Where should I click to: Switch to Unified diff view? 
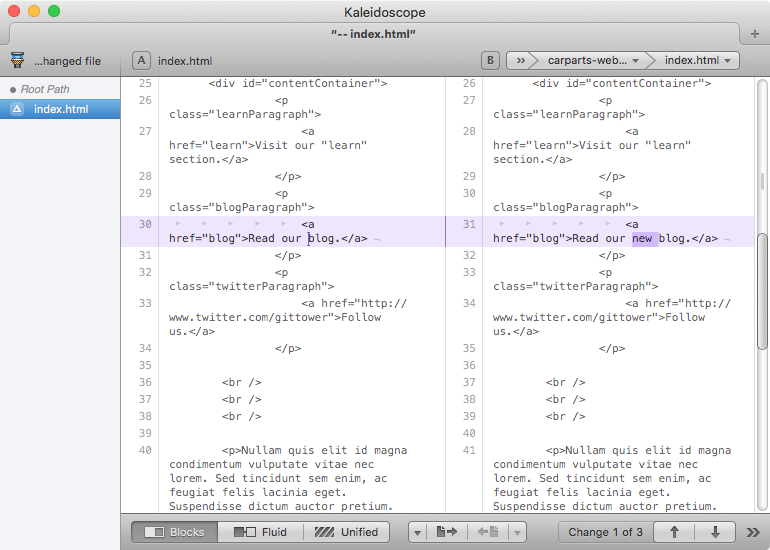[347, 532]
